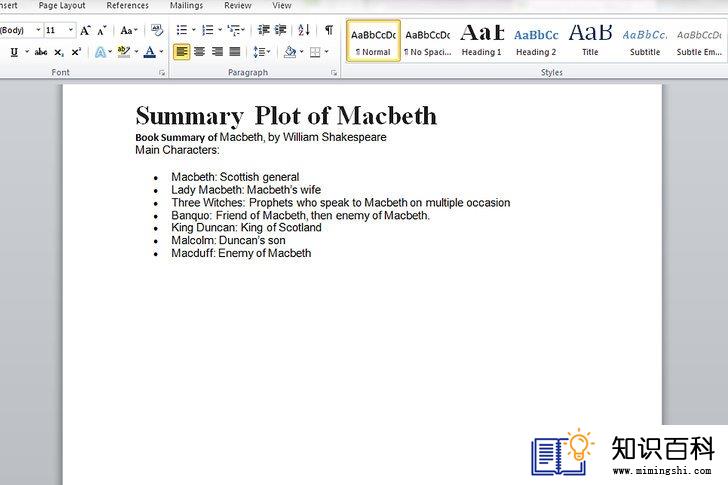The height and width of the screenshot is (485, 728).
Task: Apply borders using the borders icon
Action: click(x=315, y=52)
